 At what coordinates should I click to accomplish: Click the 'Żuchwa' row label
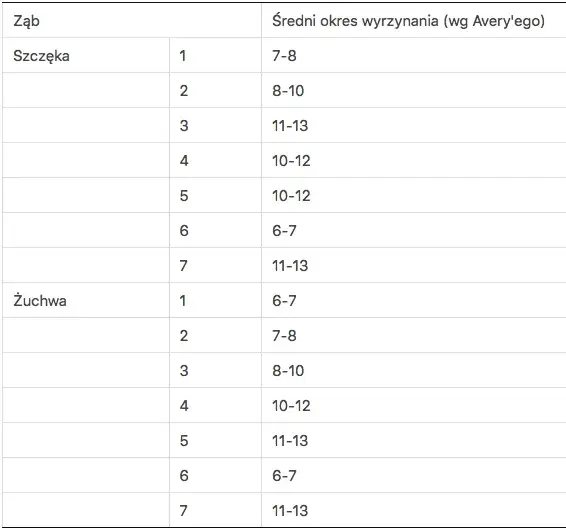tap(40, 301)
